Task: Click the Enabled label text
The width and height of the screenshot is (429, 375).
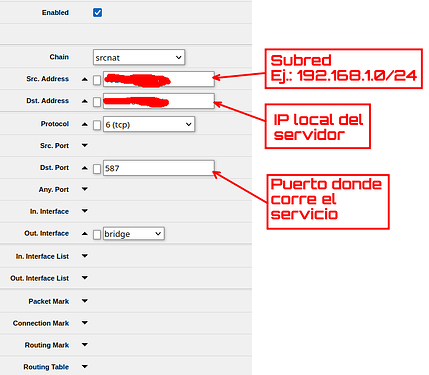Action: 55,13
